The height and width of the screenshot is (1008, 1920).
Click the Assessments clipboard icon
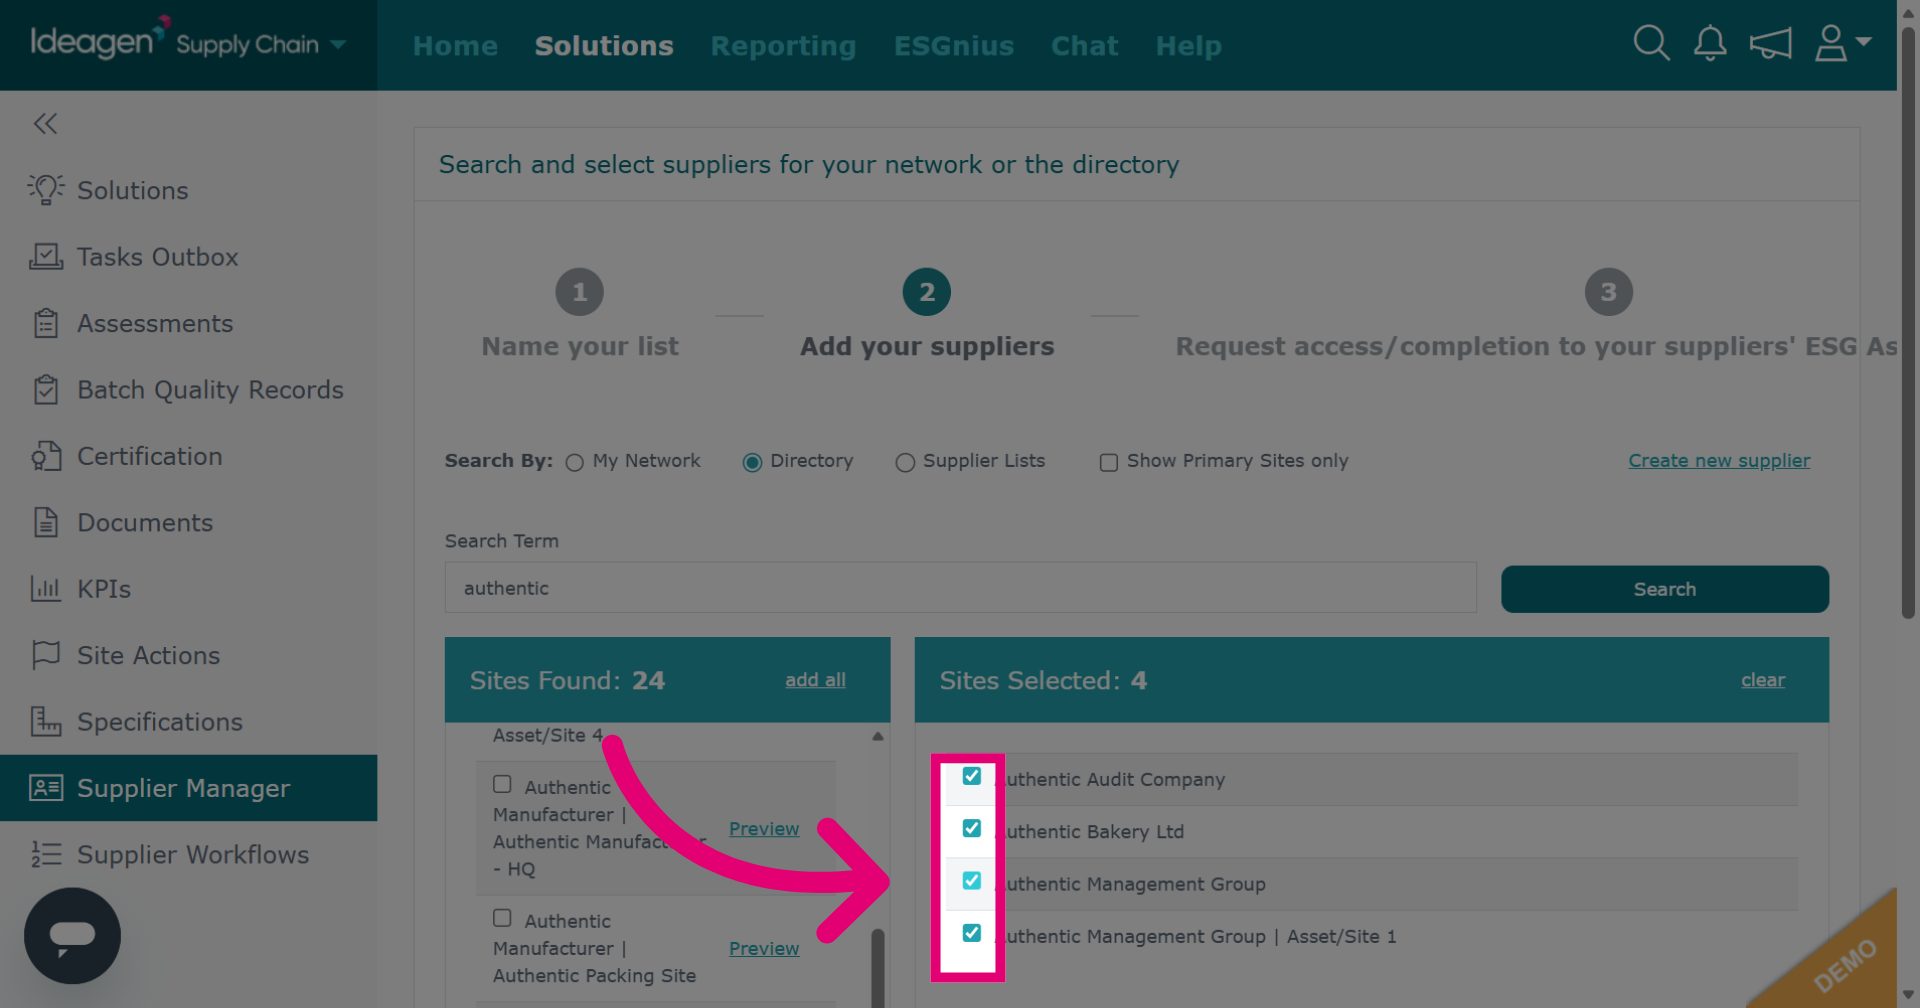coord(45,323)
